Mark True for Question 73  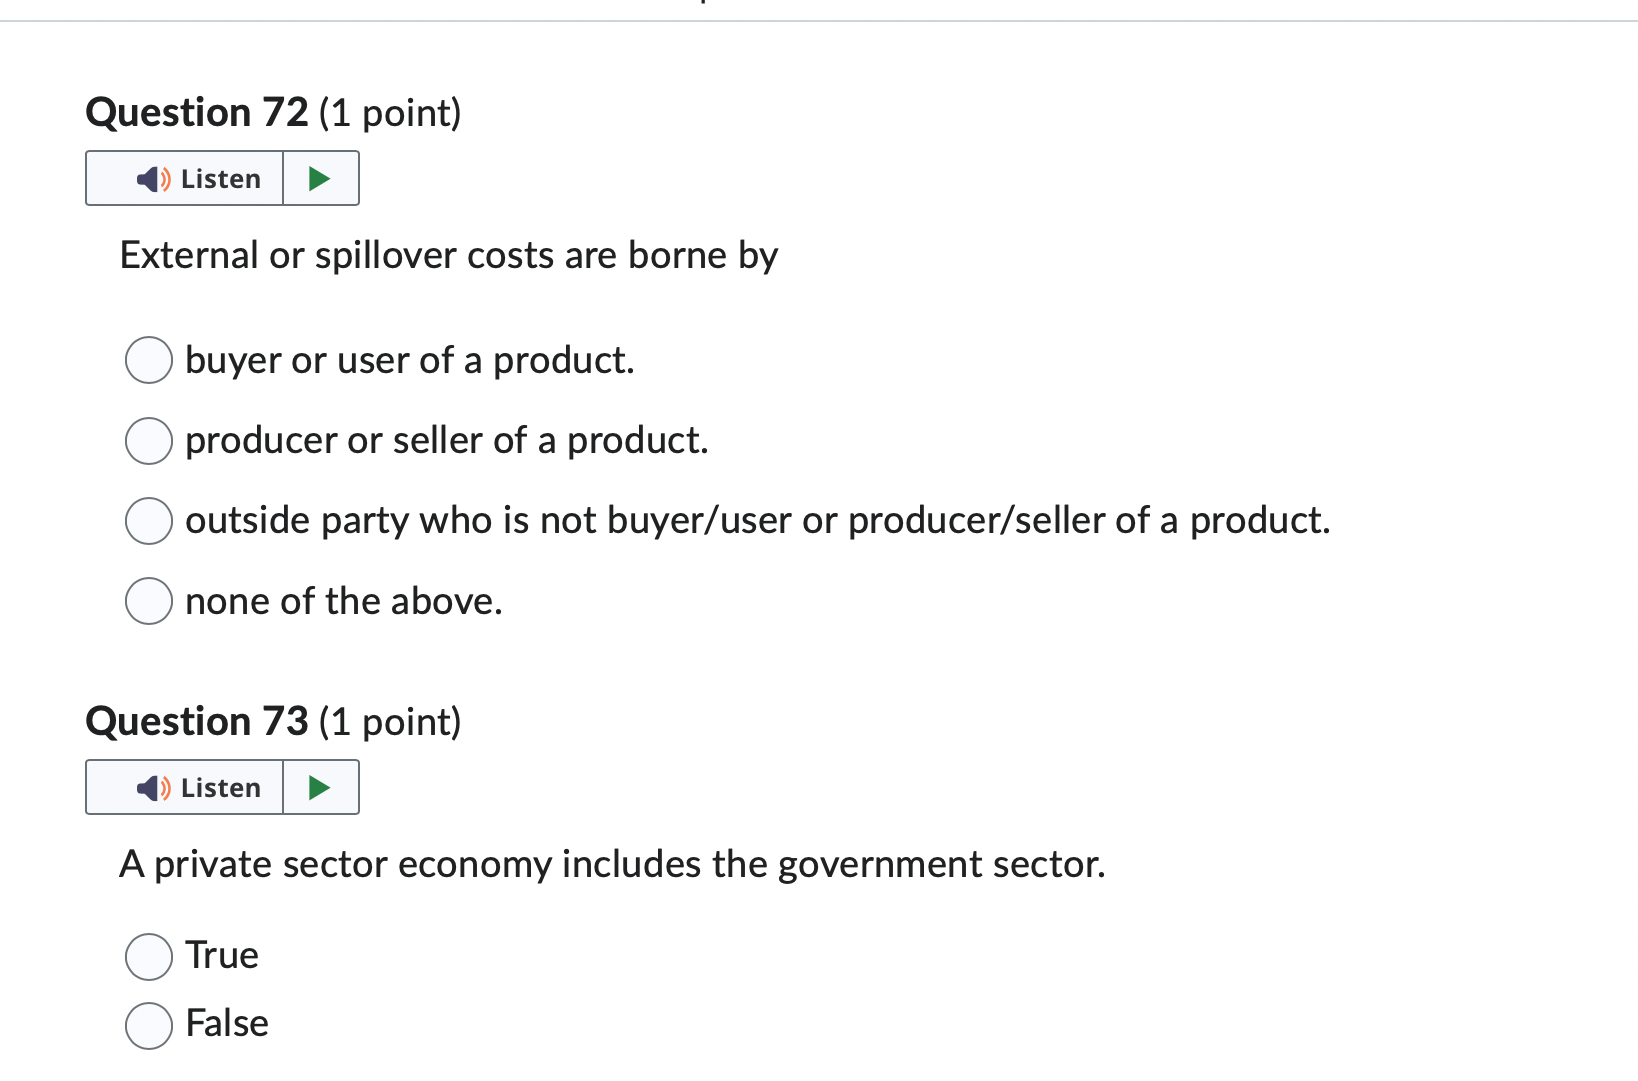pos(148,956)
